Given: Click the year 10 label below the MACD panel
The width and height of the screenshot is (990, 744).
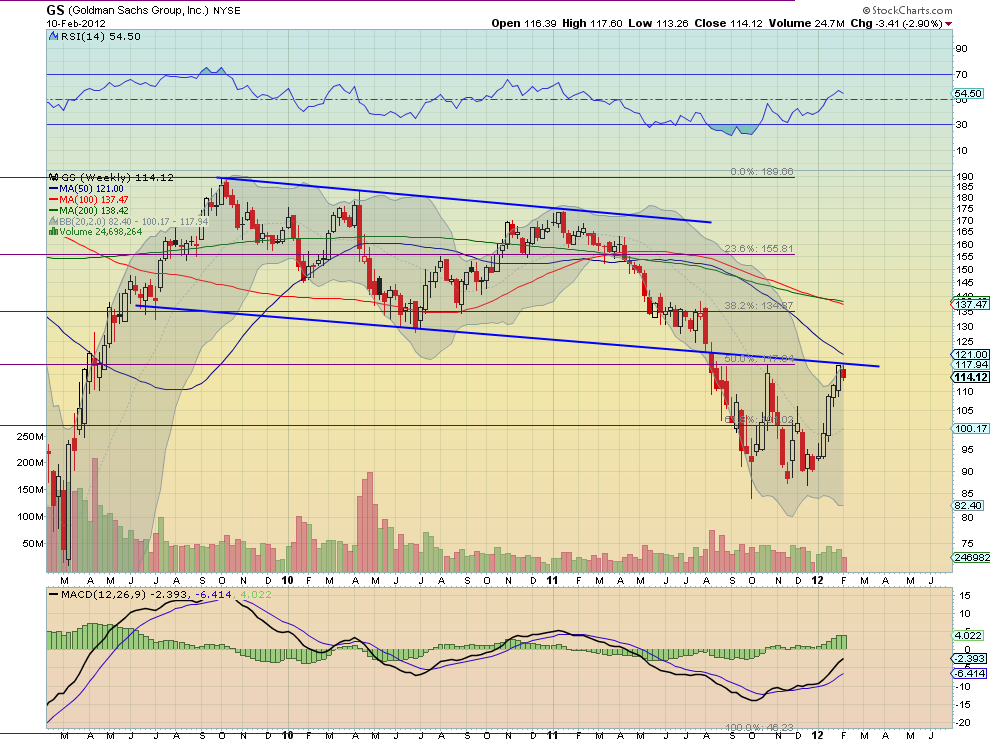Looking at the screenshot, I should [287, 735].
